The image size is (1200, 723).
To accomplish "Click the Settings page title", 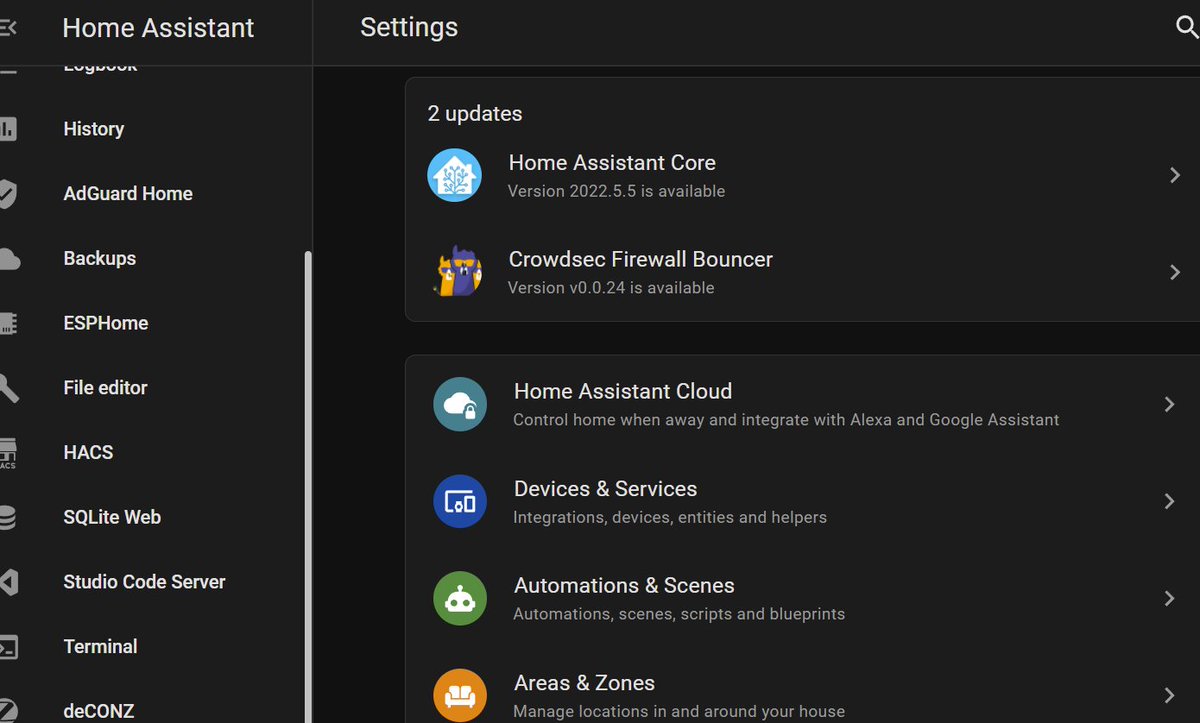I will pos(409,27).
